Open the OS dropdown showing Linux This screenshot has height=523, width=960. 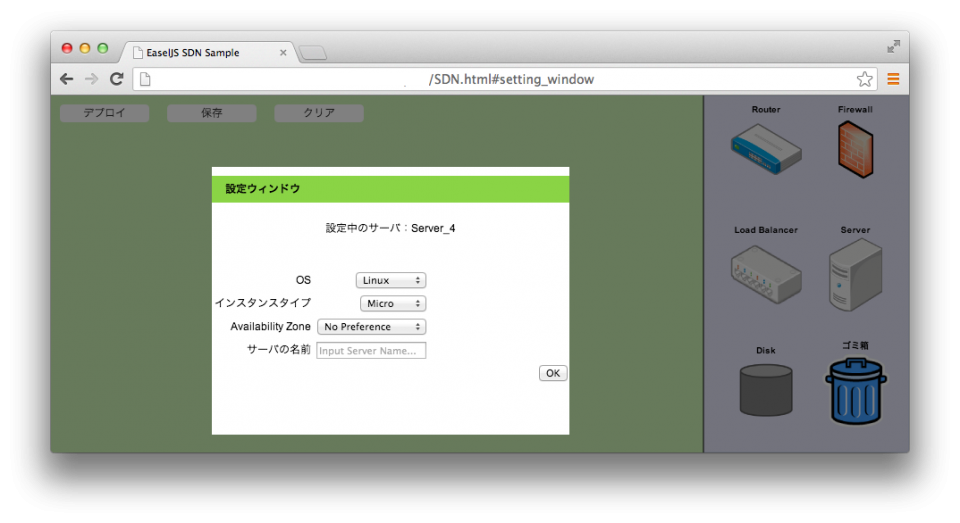pyautogui.click(x=391, y=280)
